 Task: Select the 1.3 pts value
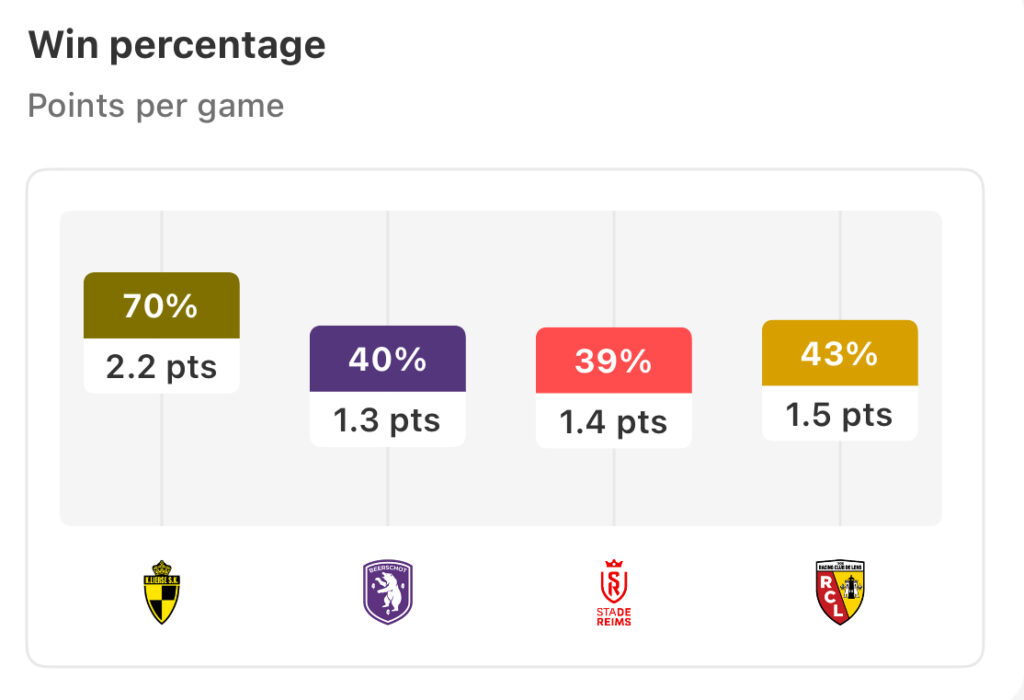387,420
